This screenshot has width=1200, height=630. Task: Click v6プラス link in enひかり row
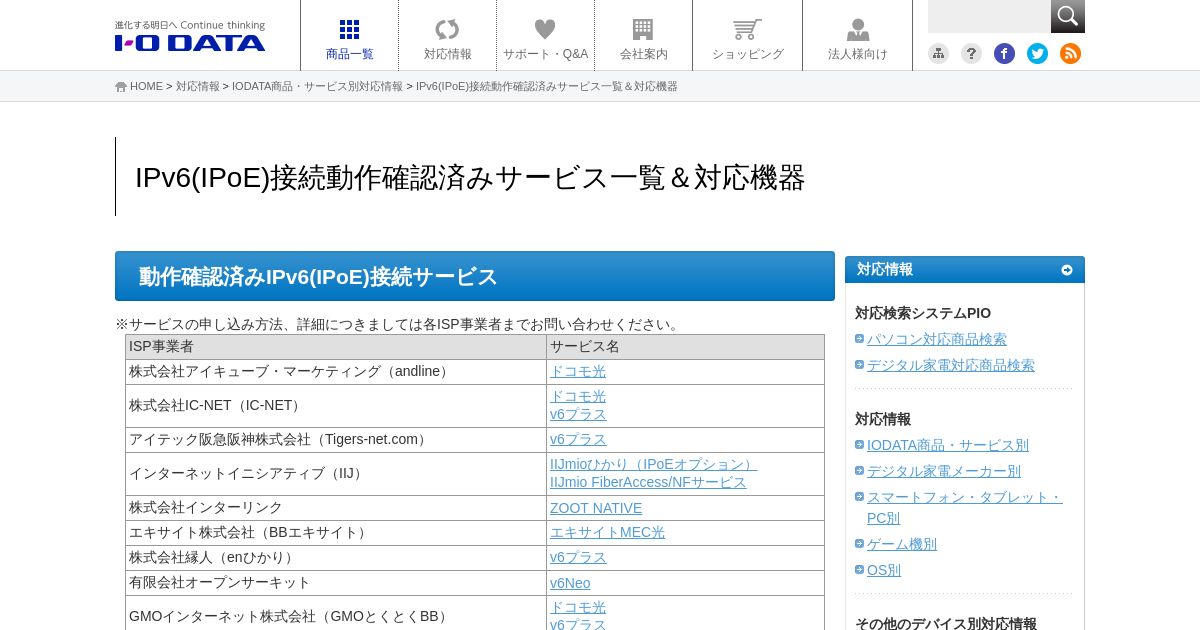(x=578, y=558)
